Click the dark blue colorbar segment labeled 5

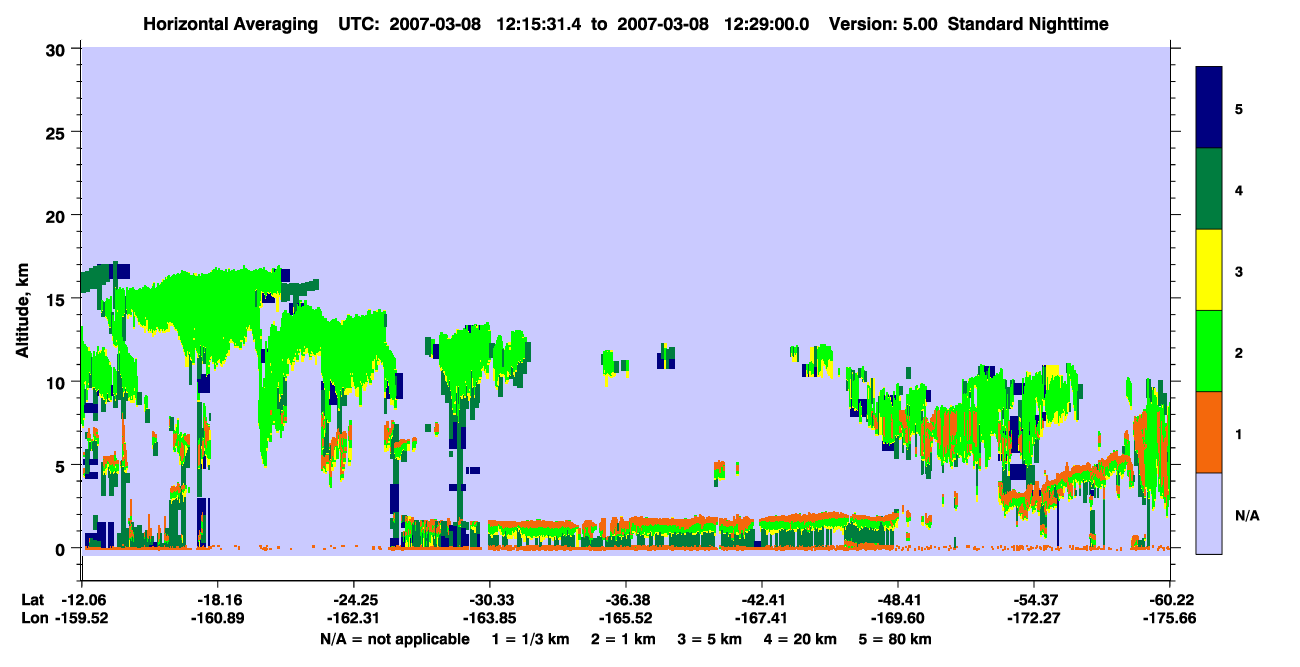(1209, 107)
